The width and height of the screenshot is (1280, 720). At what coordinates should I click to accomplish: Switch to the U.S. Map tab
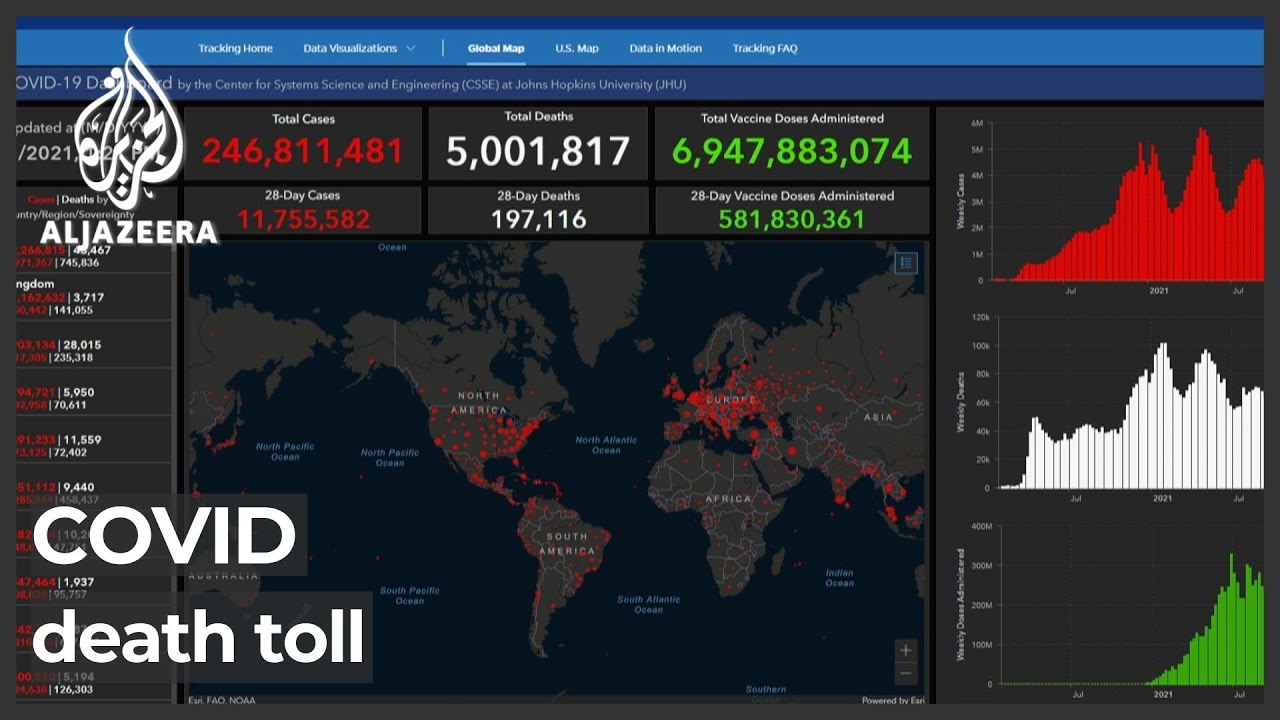point(577,48)
